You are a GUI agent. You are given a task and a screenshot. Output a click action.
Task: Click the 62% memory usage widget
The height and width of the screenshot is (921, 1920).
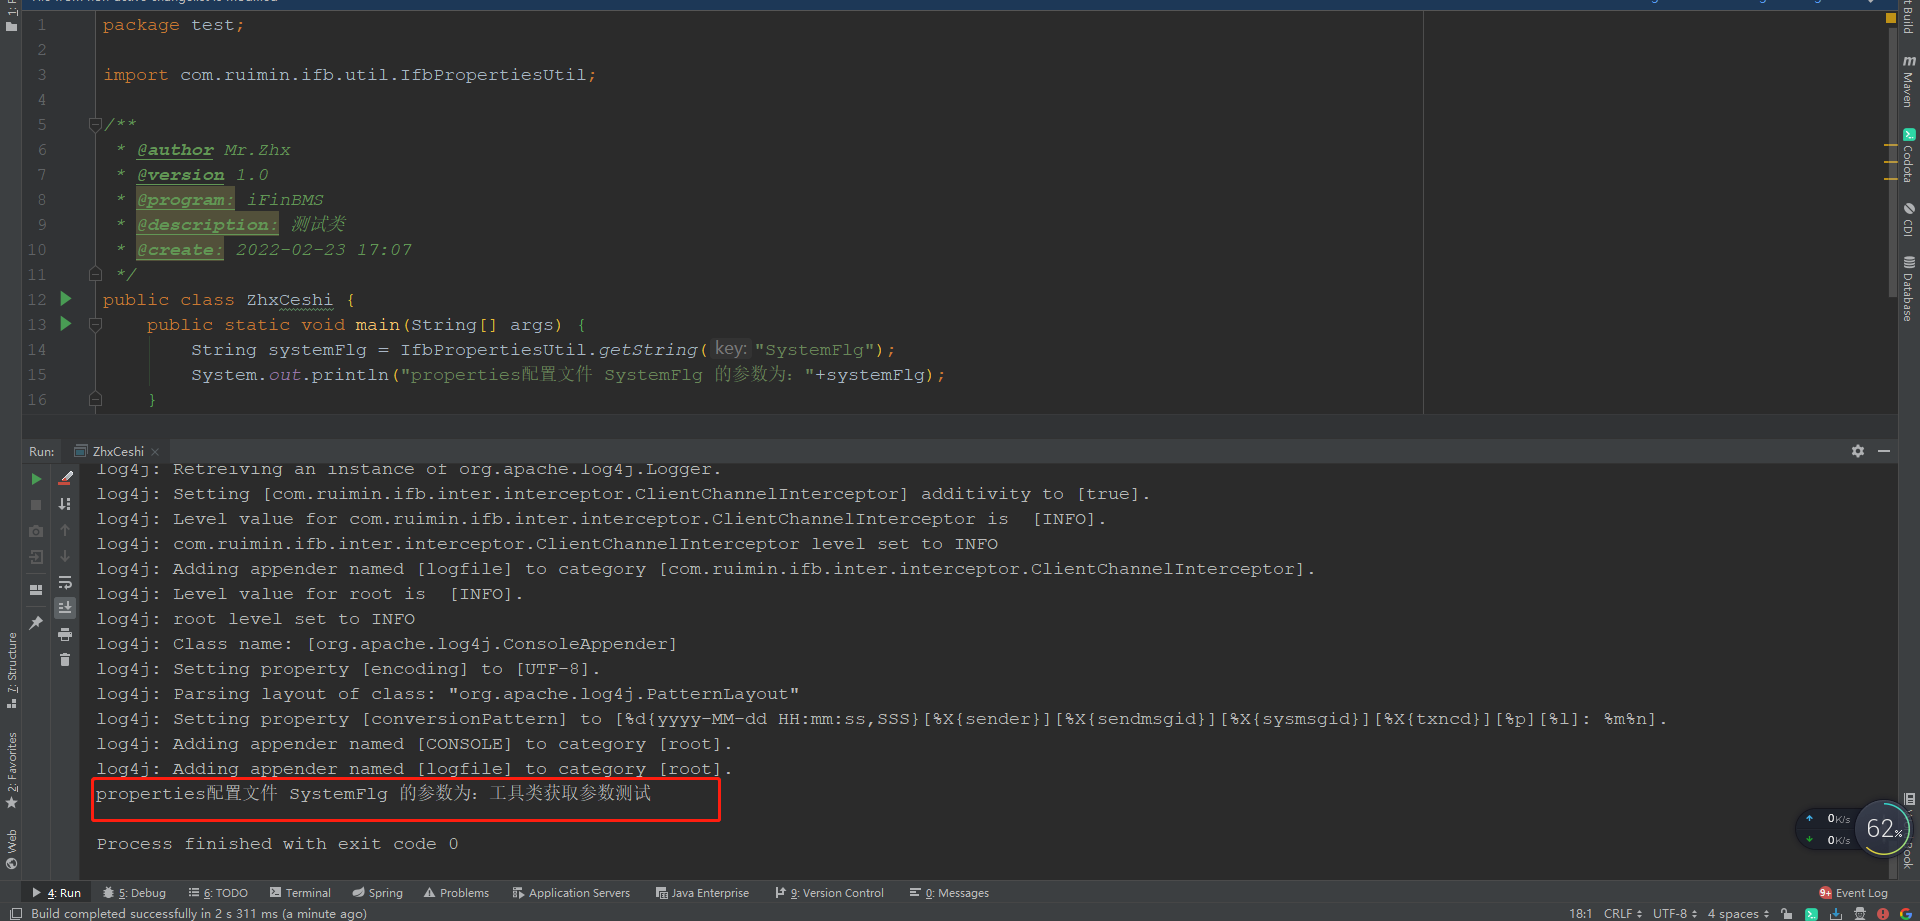(1884, 829)
